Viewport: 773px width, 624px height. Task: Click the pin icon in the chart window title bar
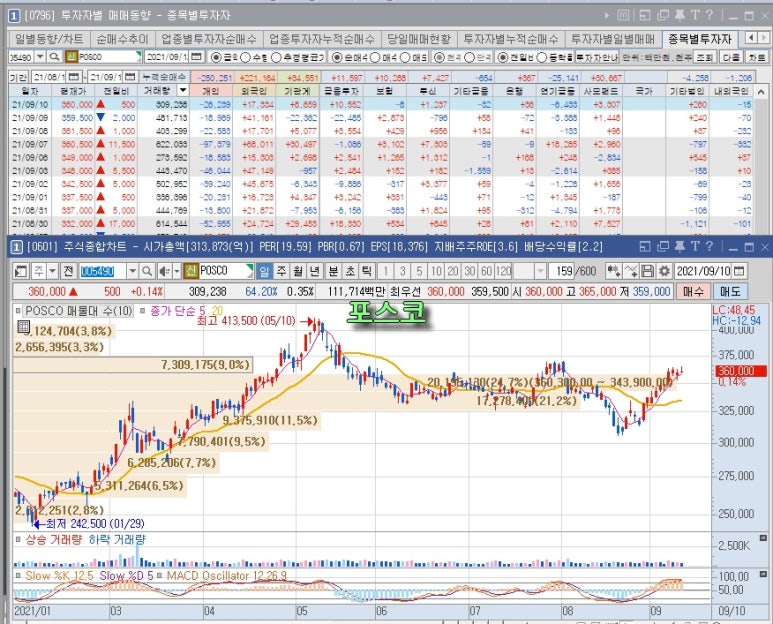(679, 246)
